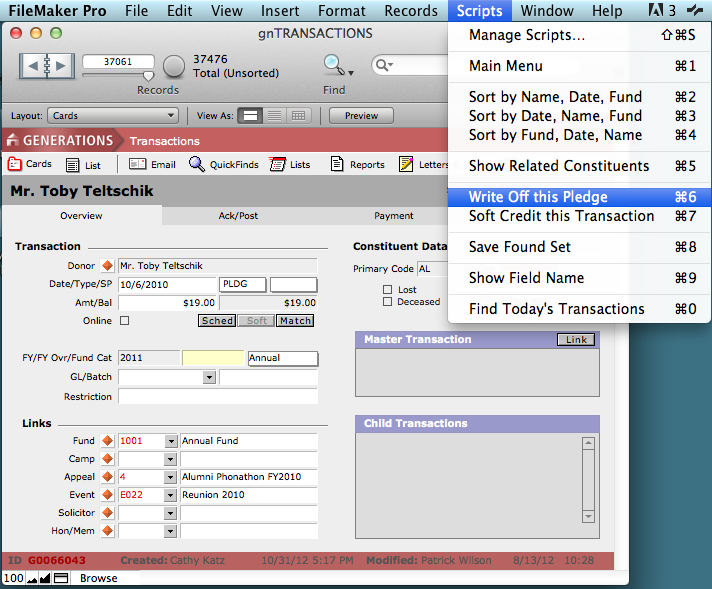712x589 pixels.
Task: Click orange diamond beside Fund field
Action: (x=108, y=441)
